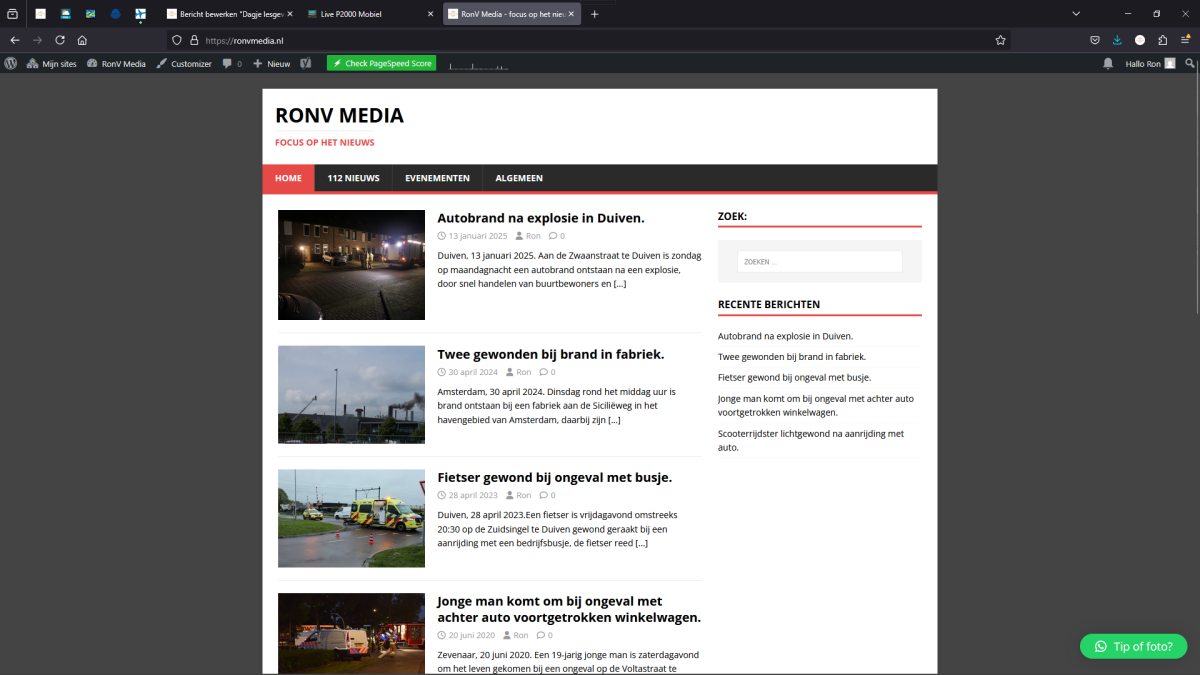Image resolution: width=1200 pixels, height=675 pixels.
Task: Click the '30 april 2024' date link
Action: tap(472, 372)
